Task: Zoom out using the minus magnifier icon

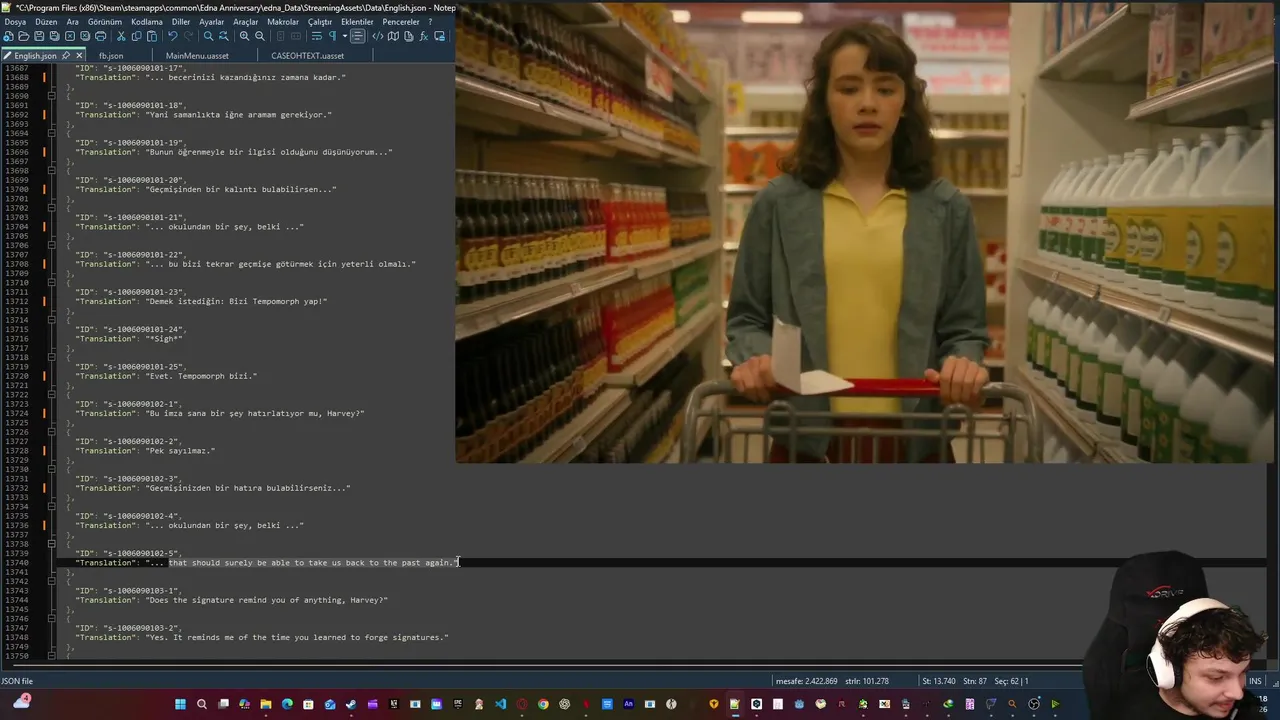Action: click(259, 36)
